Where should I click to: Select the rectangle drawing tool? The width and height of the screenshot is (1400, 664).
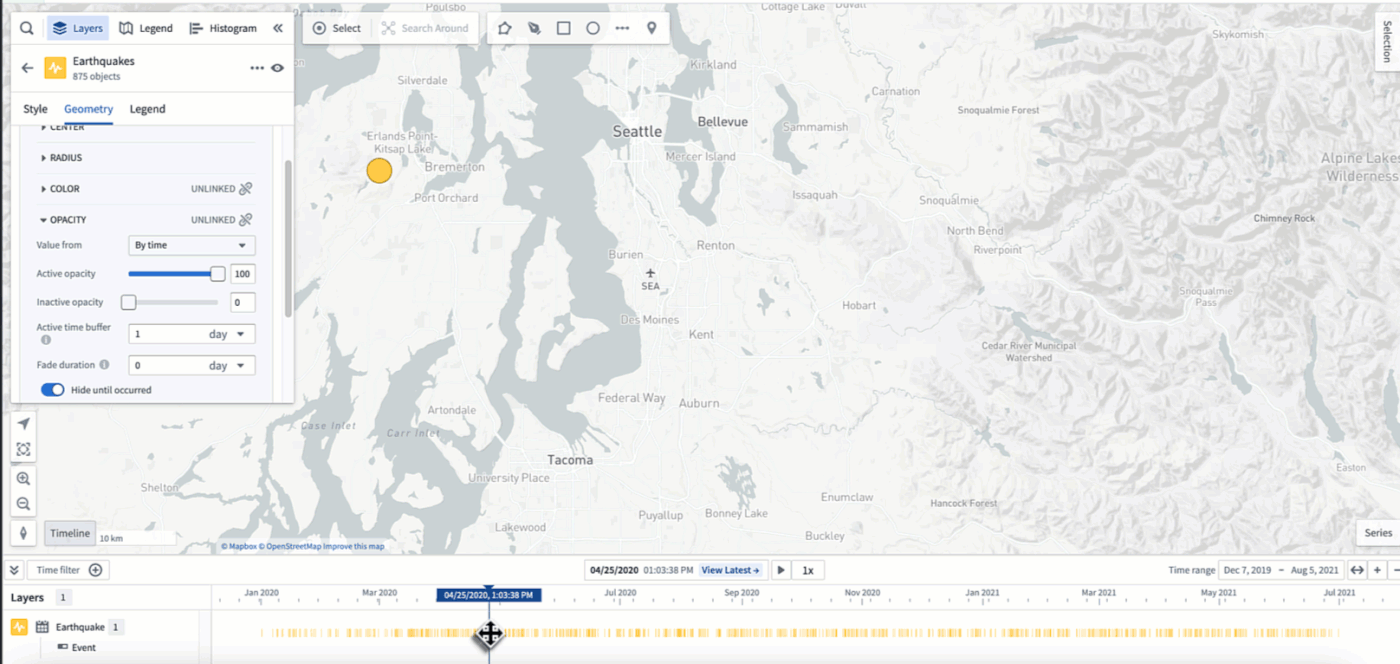[x=564, y=28]
